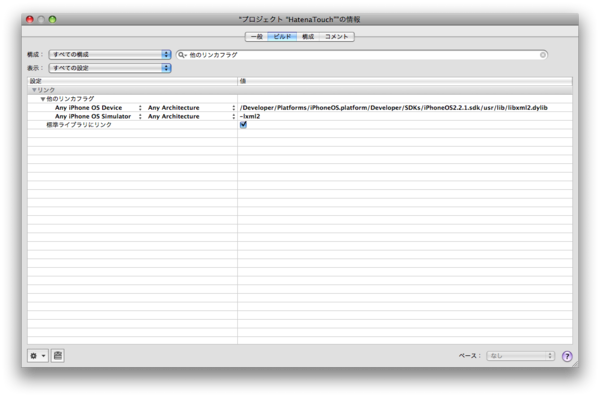
Task: Click the 設定 column header
Action: [132, 81]
